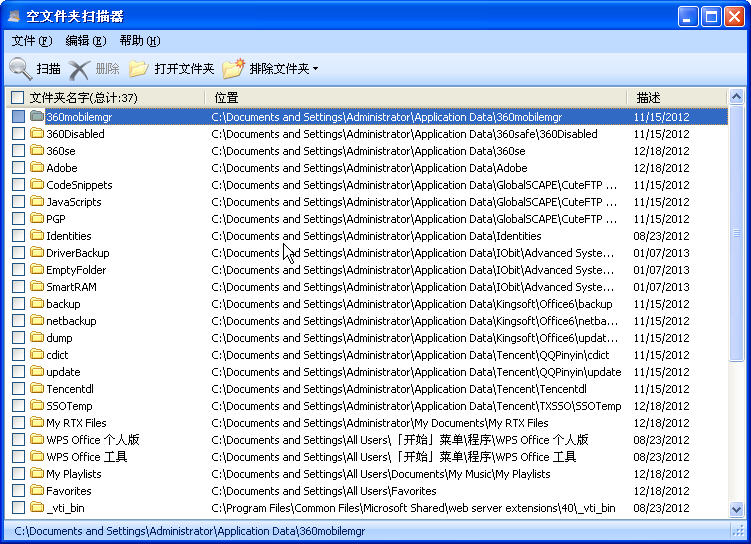The height and width of the screenshot is (544, 751).
Task: Click the path of My Playlists row
Action: pyautogui.click(x=381, y=474)
